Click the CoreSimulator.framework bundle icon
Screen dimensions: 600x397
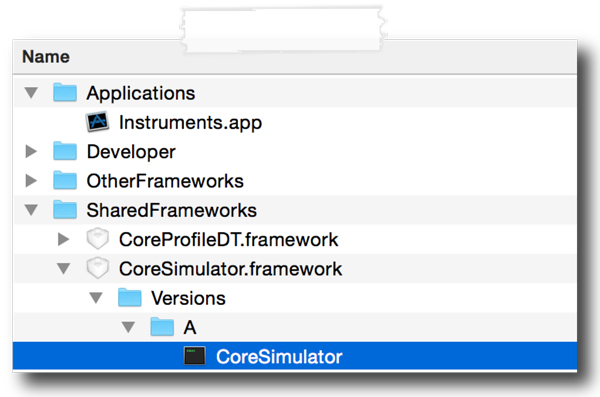[x=98, y=268]
